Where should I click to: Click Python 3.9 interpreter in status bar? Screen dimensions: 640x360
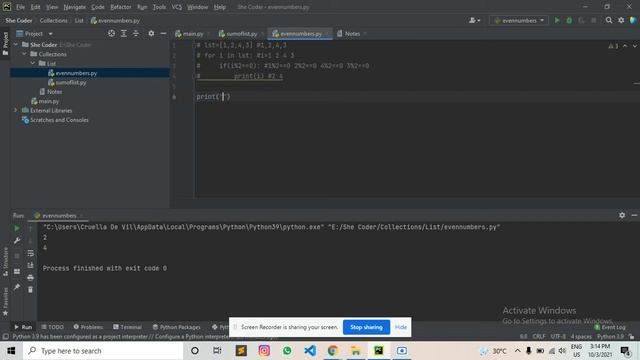(x=610, y=337)
